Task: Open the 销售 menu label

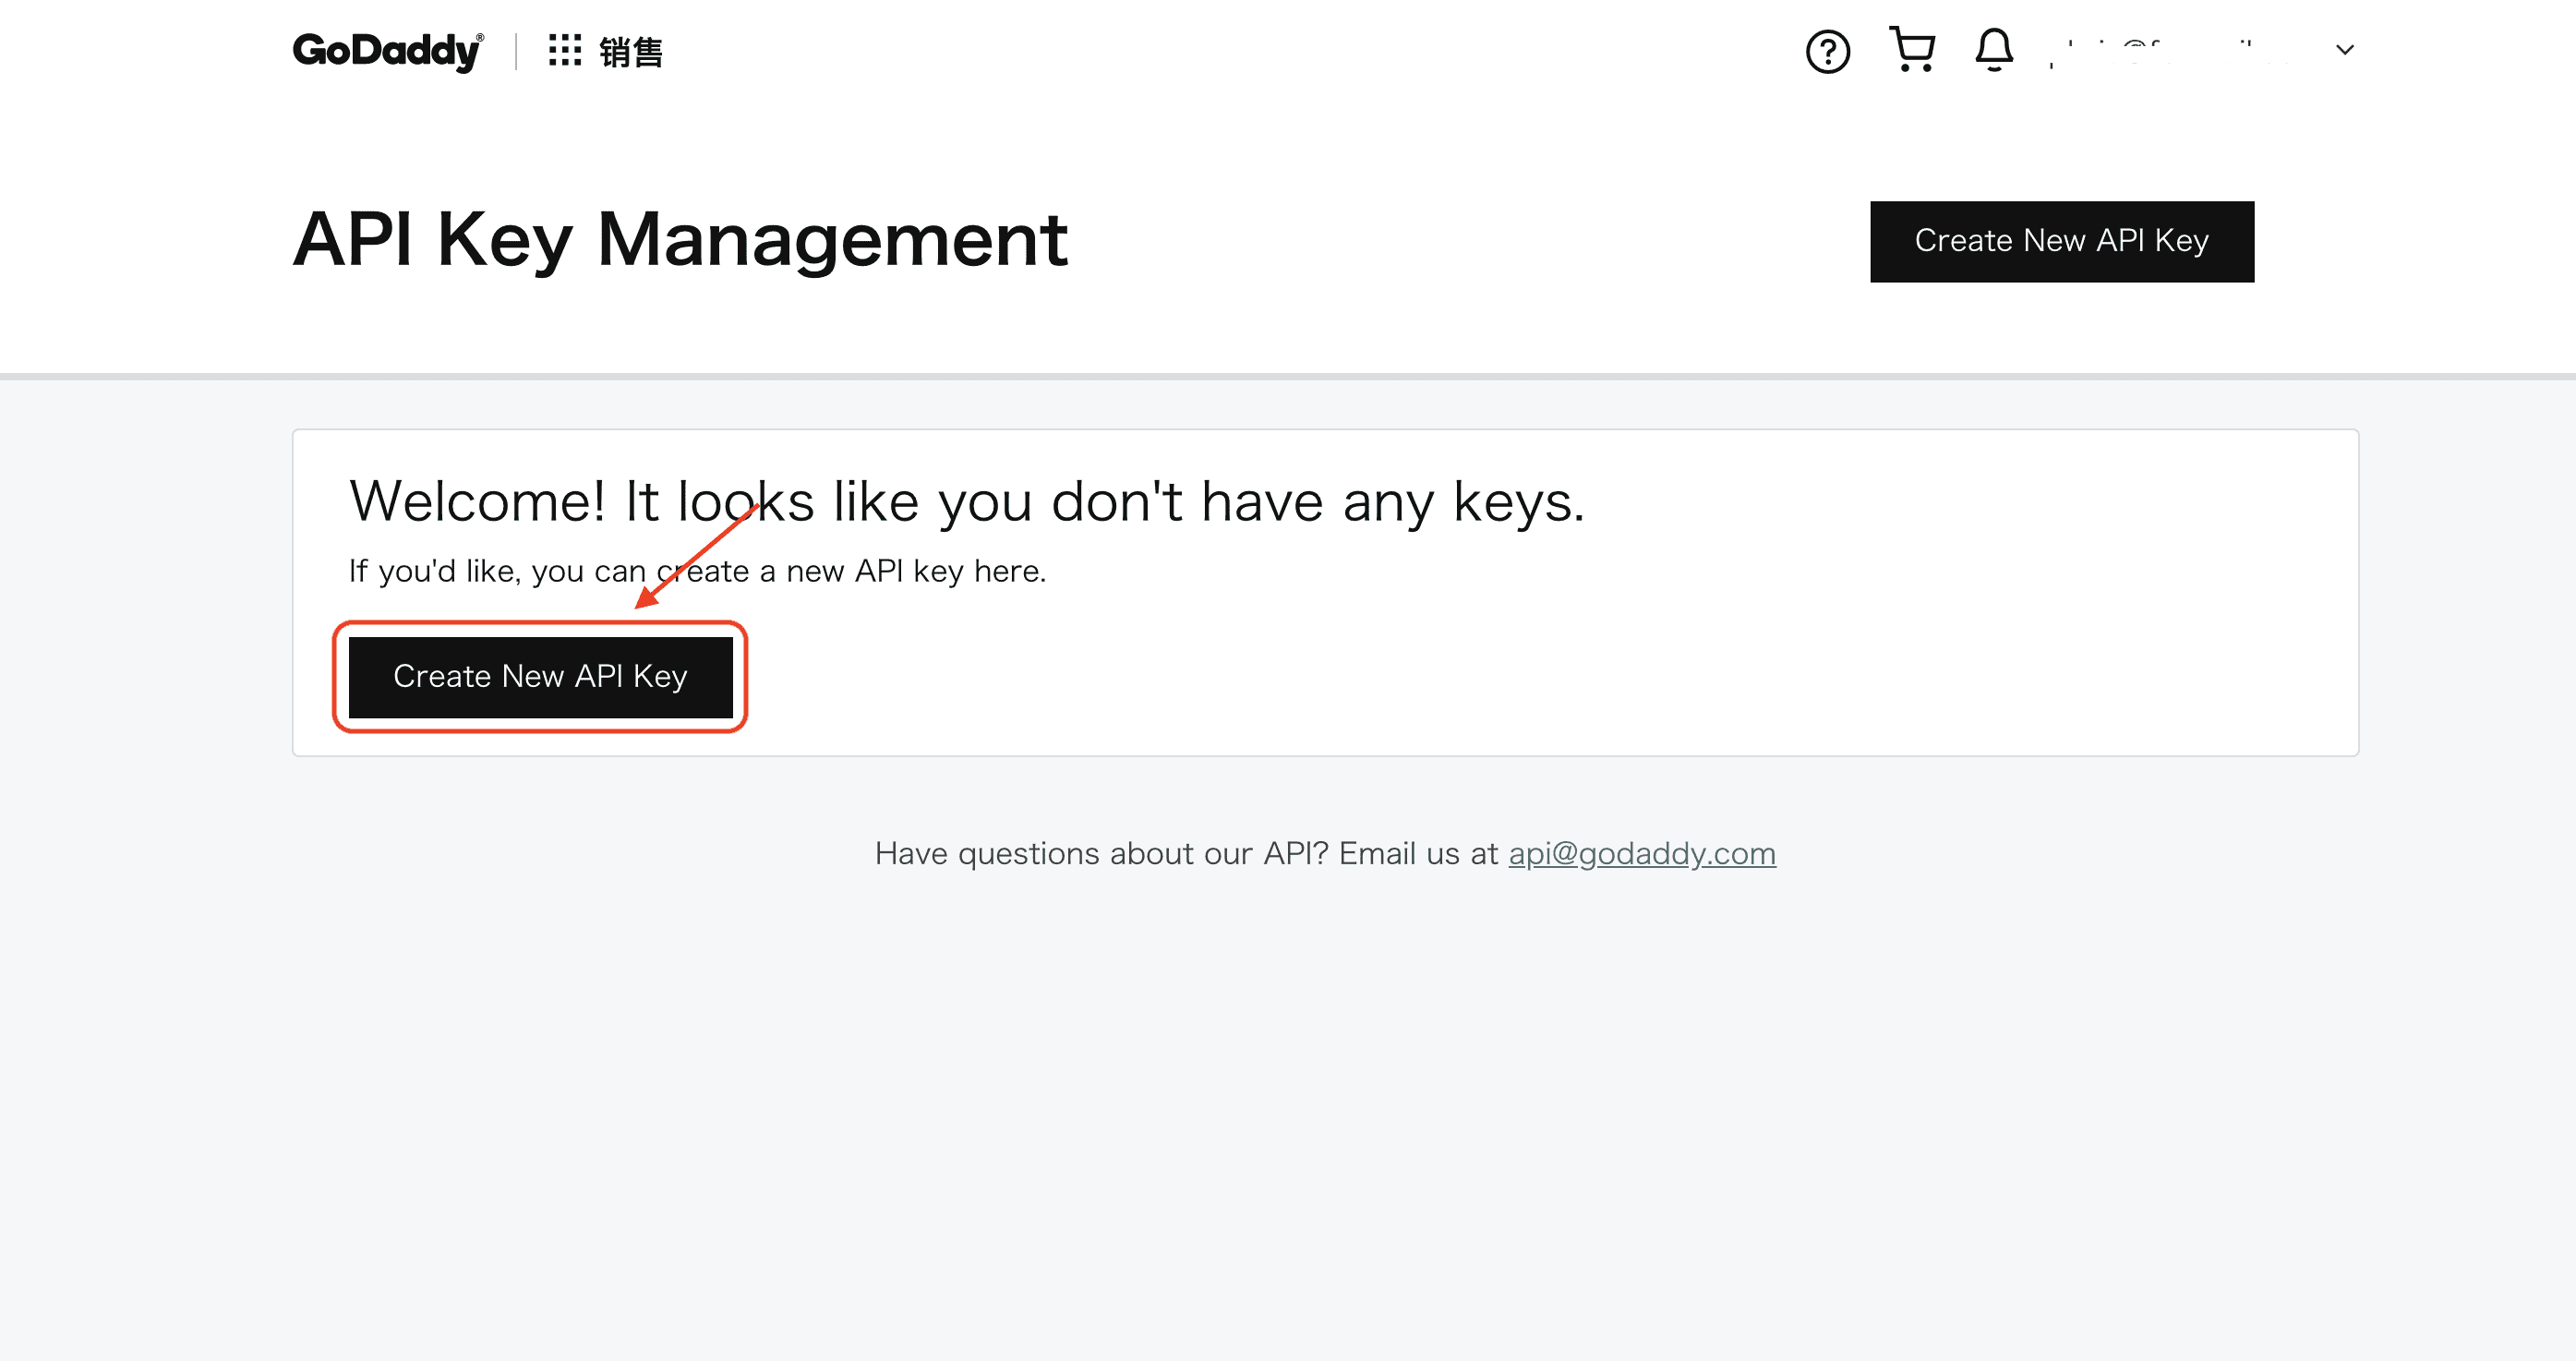Action: point(631,52)
